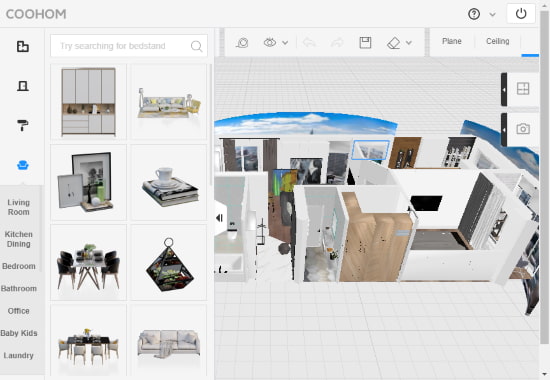The height and width of the screenshot is (380, 550).
Task: Open the help menu dropdown arrow
Action: (x=492, y=14)
